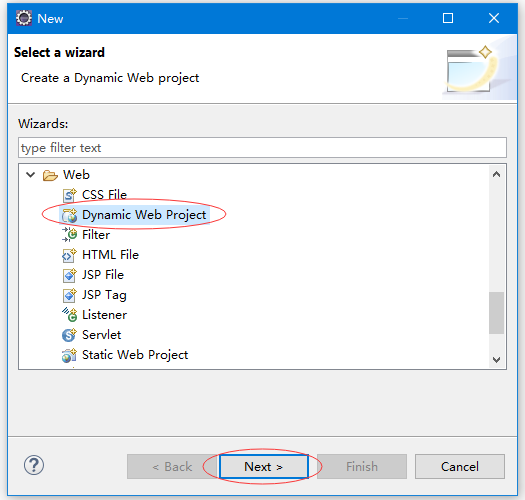Viewport: 525px width, 500px height.
Task: Click the scroll down arrow in wizard list
Action: point(497,360)
